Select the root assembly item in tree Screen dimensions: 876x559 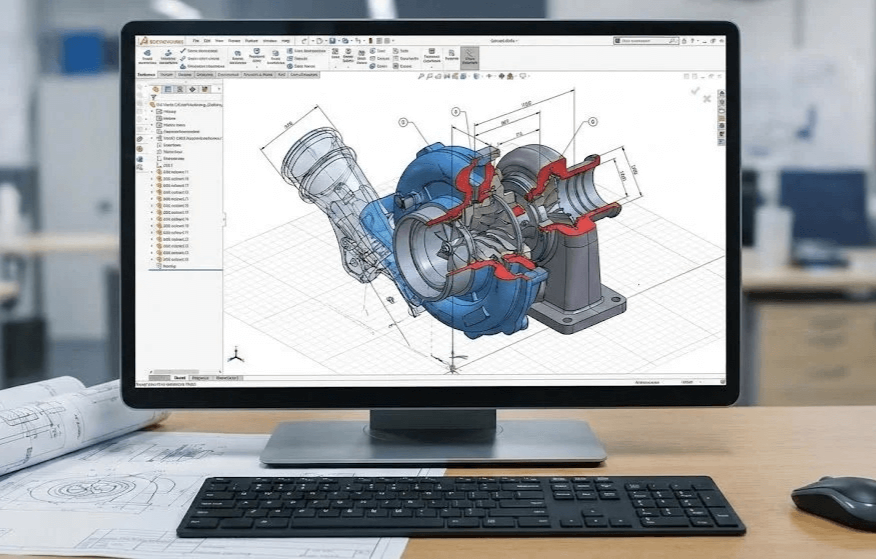[x=184, y=104]
